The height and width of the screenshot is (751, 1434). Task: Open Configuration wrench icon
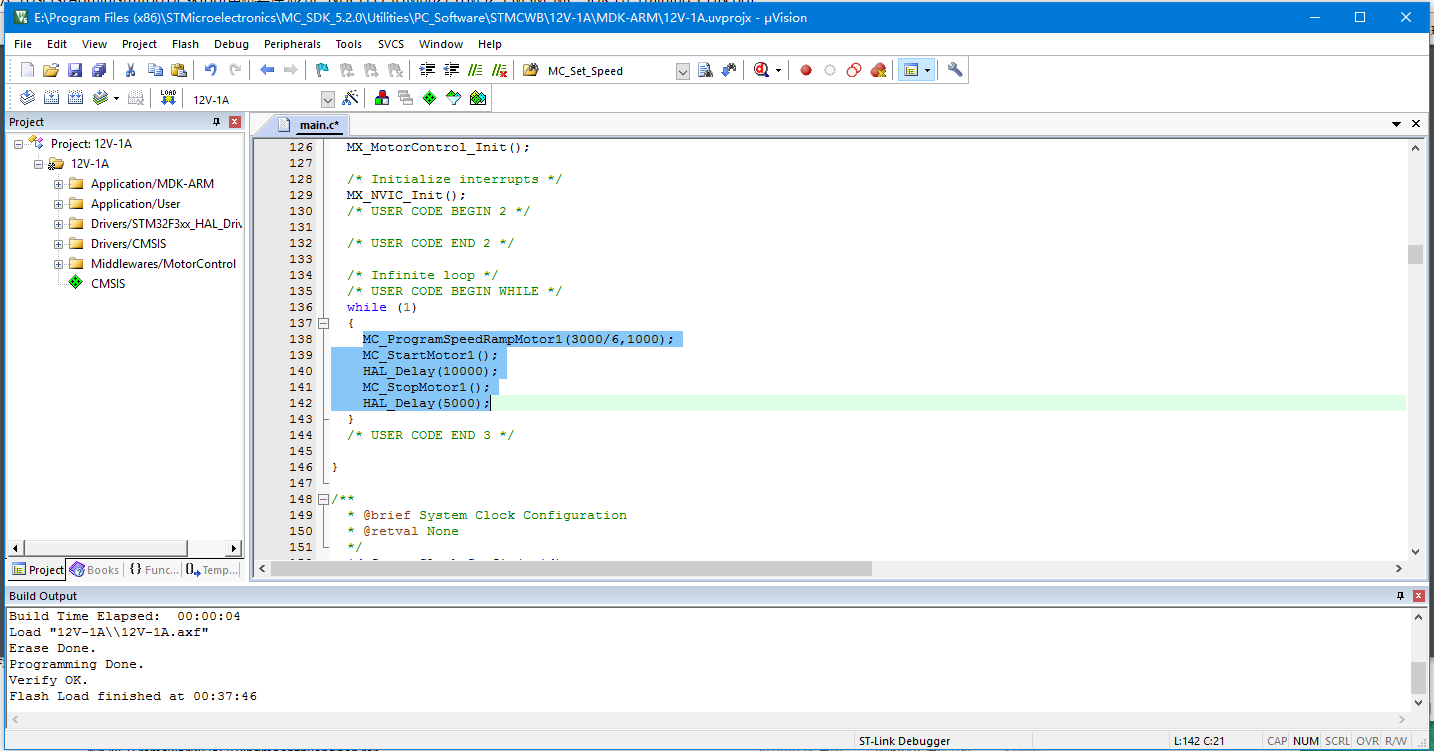[955, 70]
